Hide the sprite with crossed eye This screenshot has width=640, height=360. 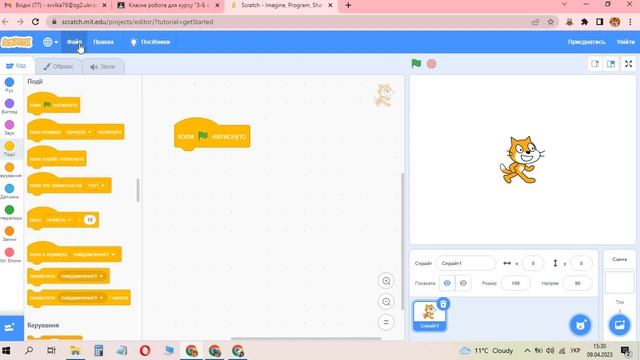tap(463, 283)
